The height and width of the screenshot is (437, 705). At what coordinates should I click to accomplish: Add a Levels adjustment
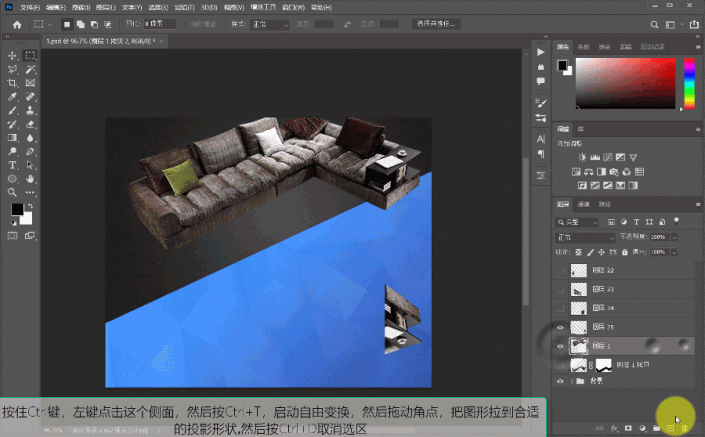tap(595, 157)
